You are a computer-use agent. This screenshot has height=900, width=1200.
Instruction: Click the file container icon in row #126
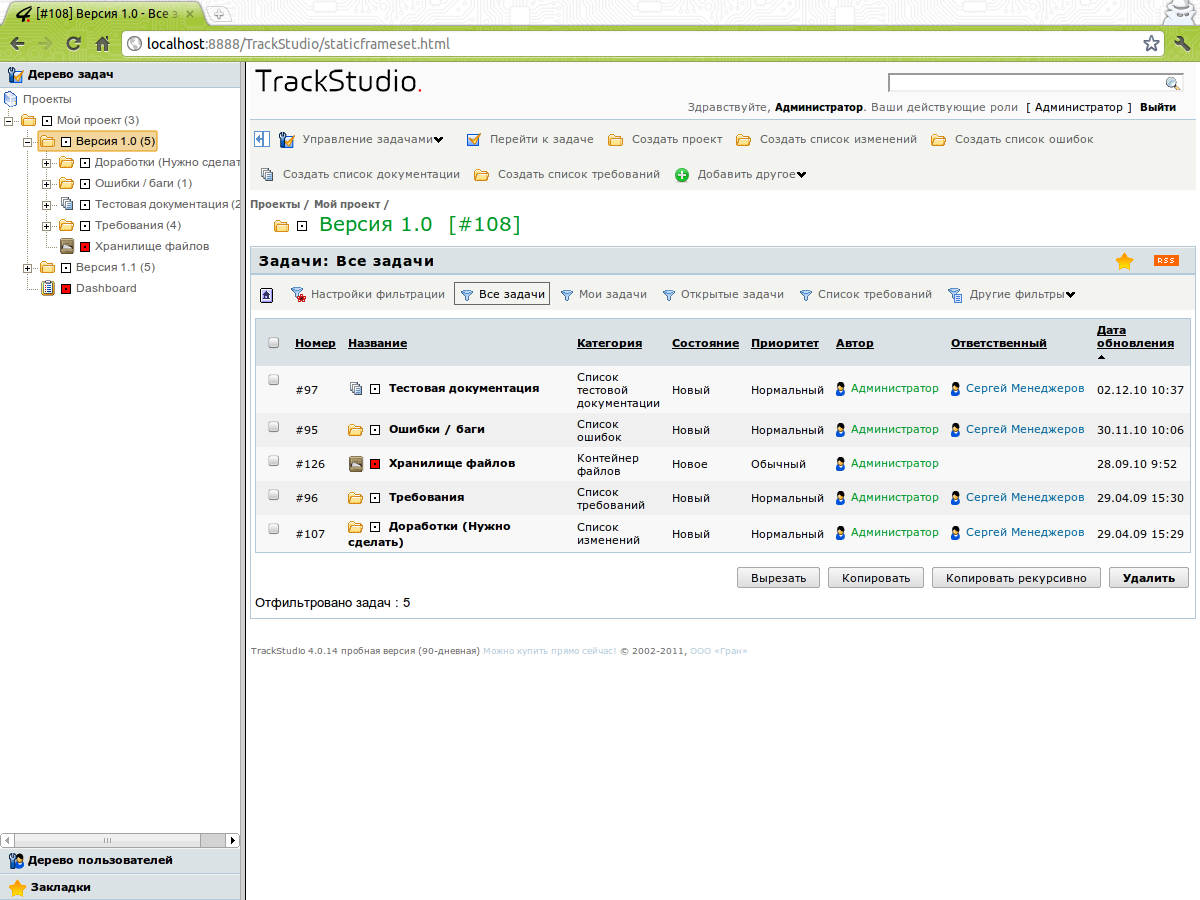click(355, 464)
